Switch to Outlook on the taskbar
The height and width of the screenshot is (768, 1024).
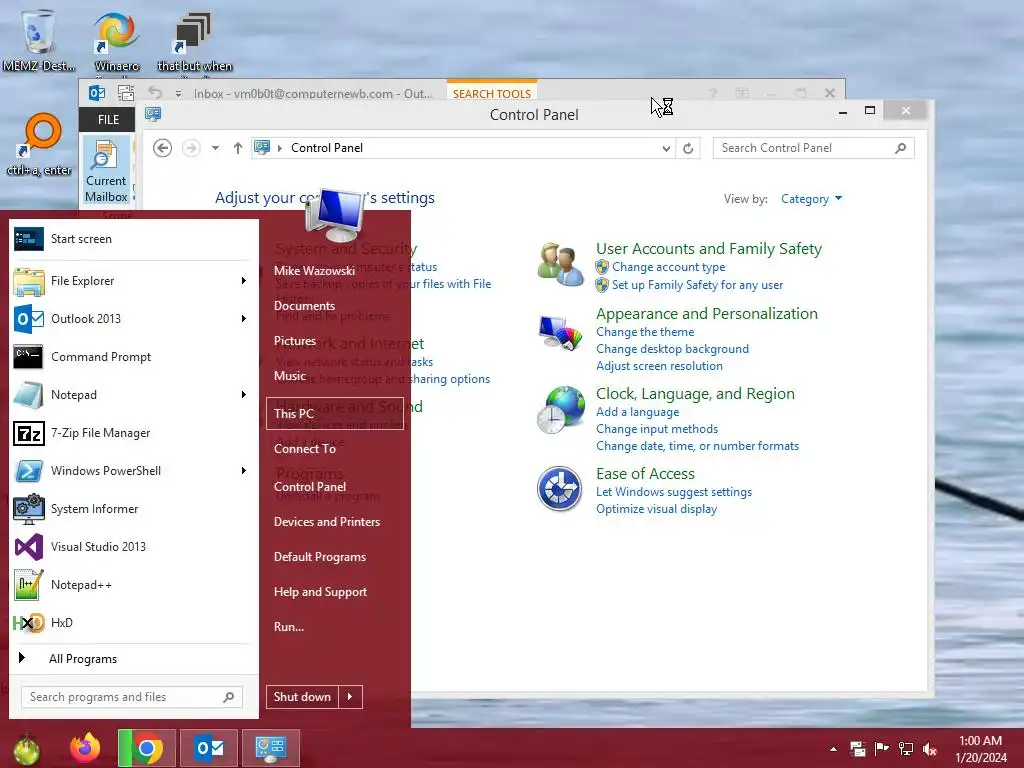click(209, 748)
